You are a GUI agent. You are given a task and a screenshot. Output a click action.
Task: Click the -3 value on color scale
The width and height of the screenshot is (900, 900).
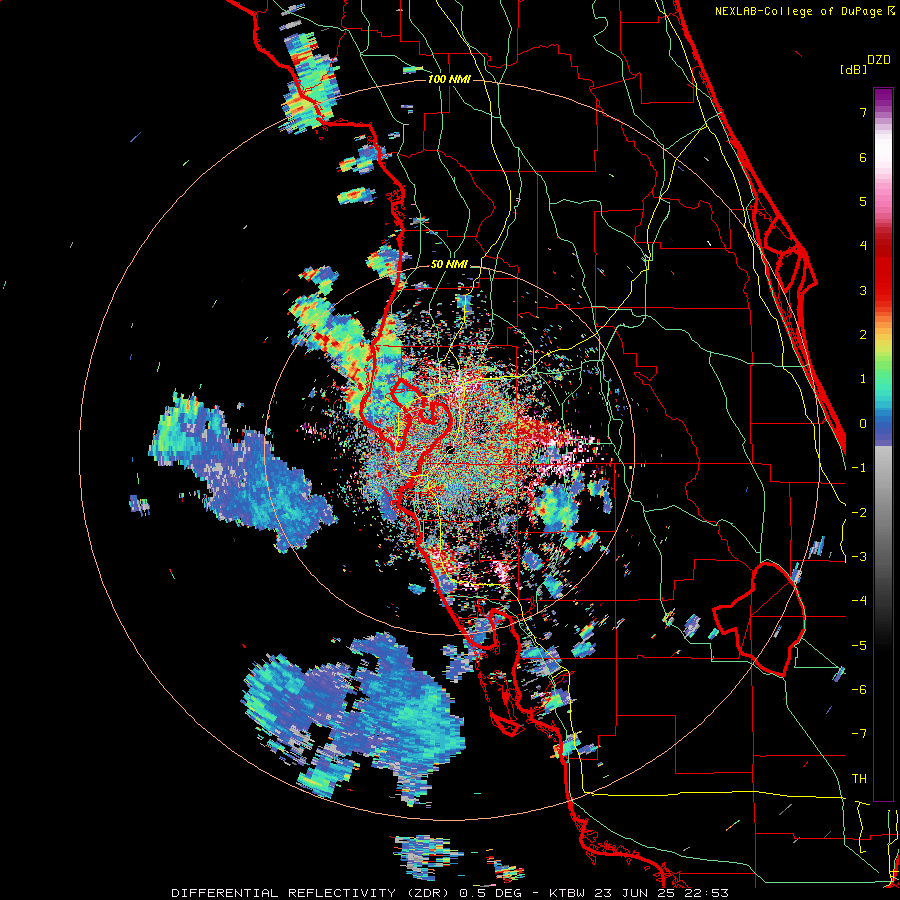click(x=859, y=557)
